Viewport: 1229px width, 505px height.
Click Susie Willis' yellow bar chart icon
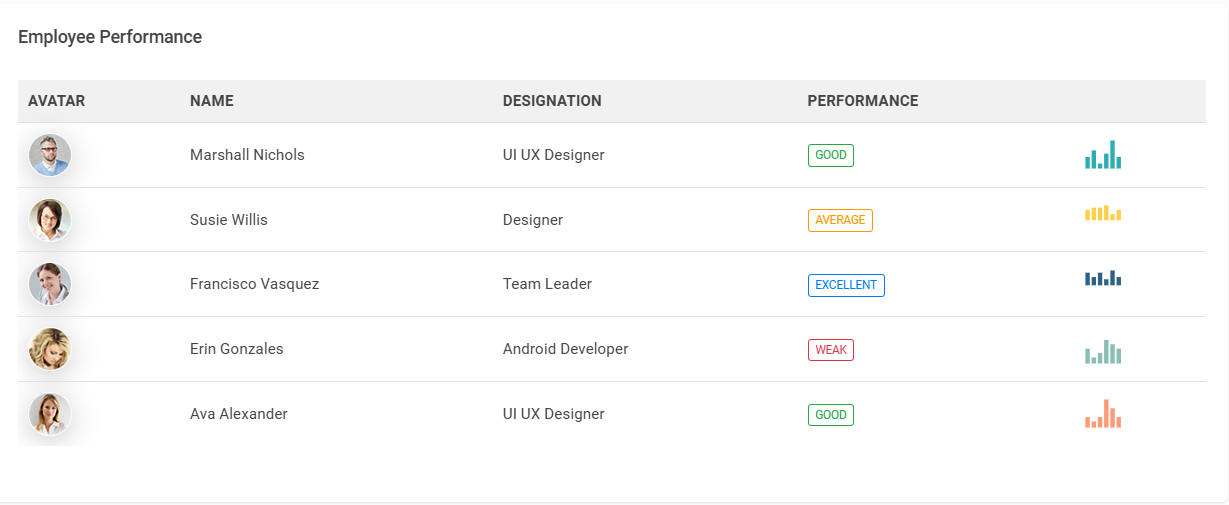(x=1102, y=213)
